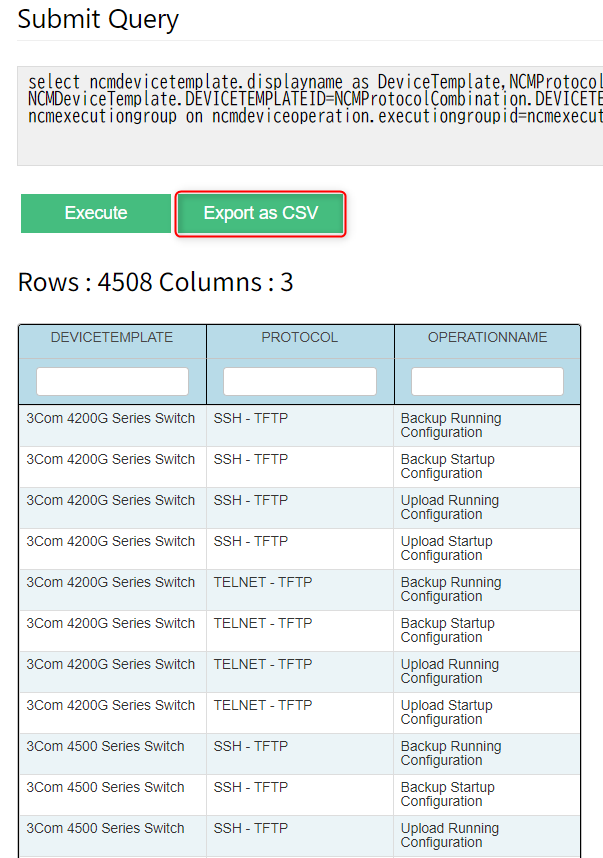Screen dimensions: 603x858
Task: Click the last visible 3Com 4500 Series Switch row
Action: (106, 829)
